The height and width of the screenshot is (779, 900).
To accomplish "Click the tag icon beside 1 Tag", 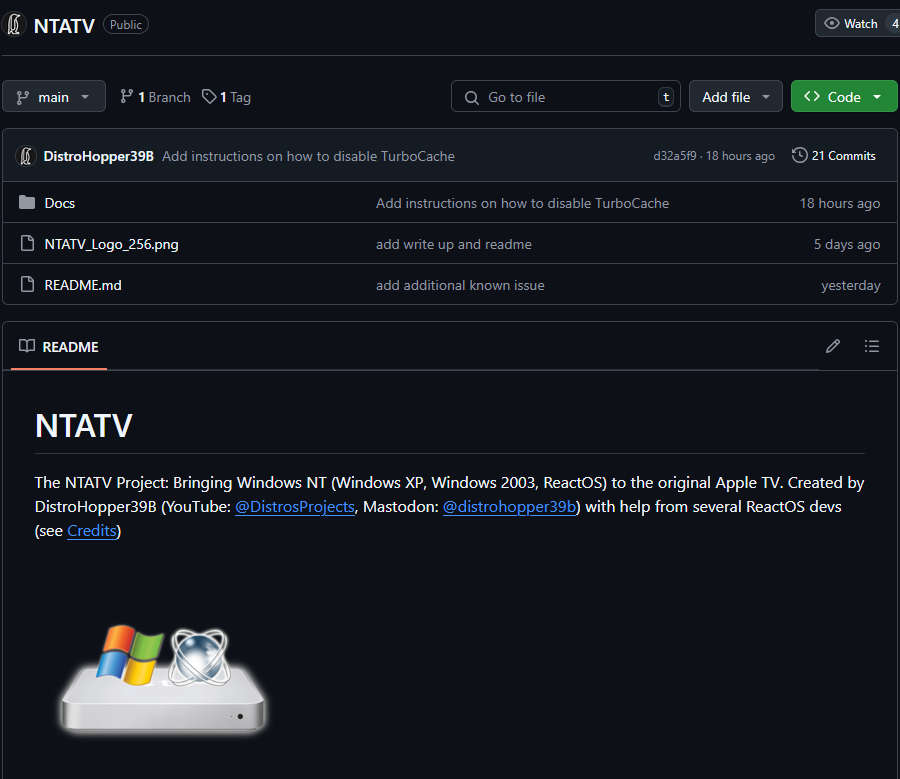I will 209,96.
